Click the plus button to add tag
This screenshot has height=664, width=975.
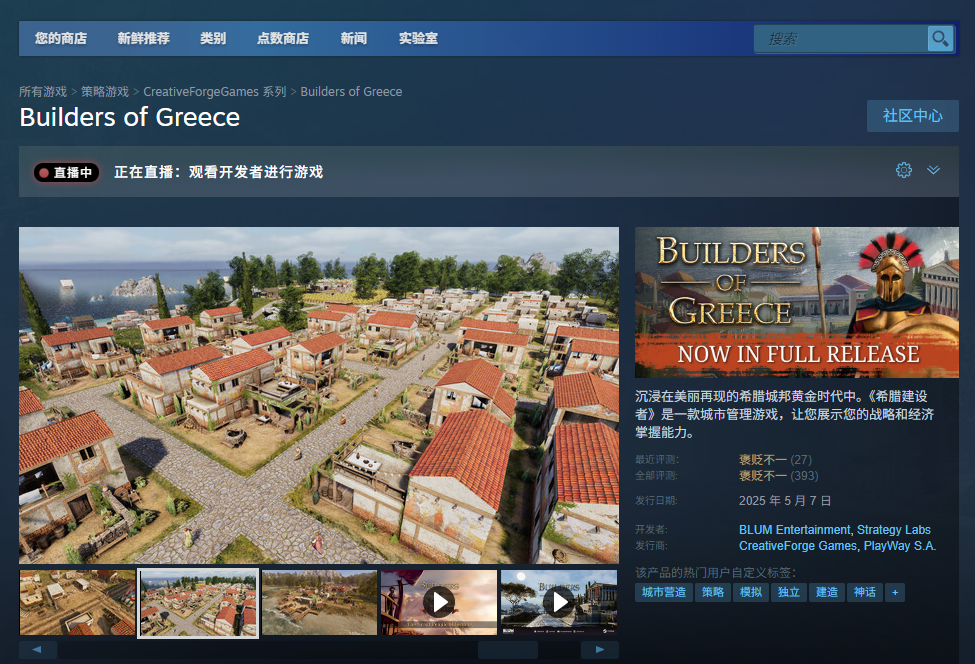[x=895, y=592]
